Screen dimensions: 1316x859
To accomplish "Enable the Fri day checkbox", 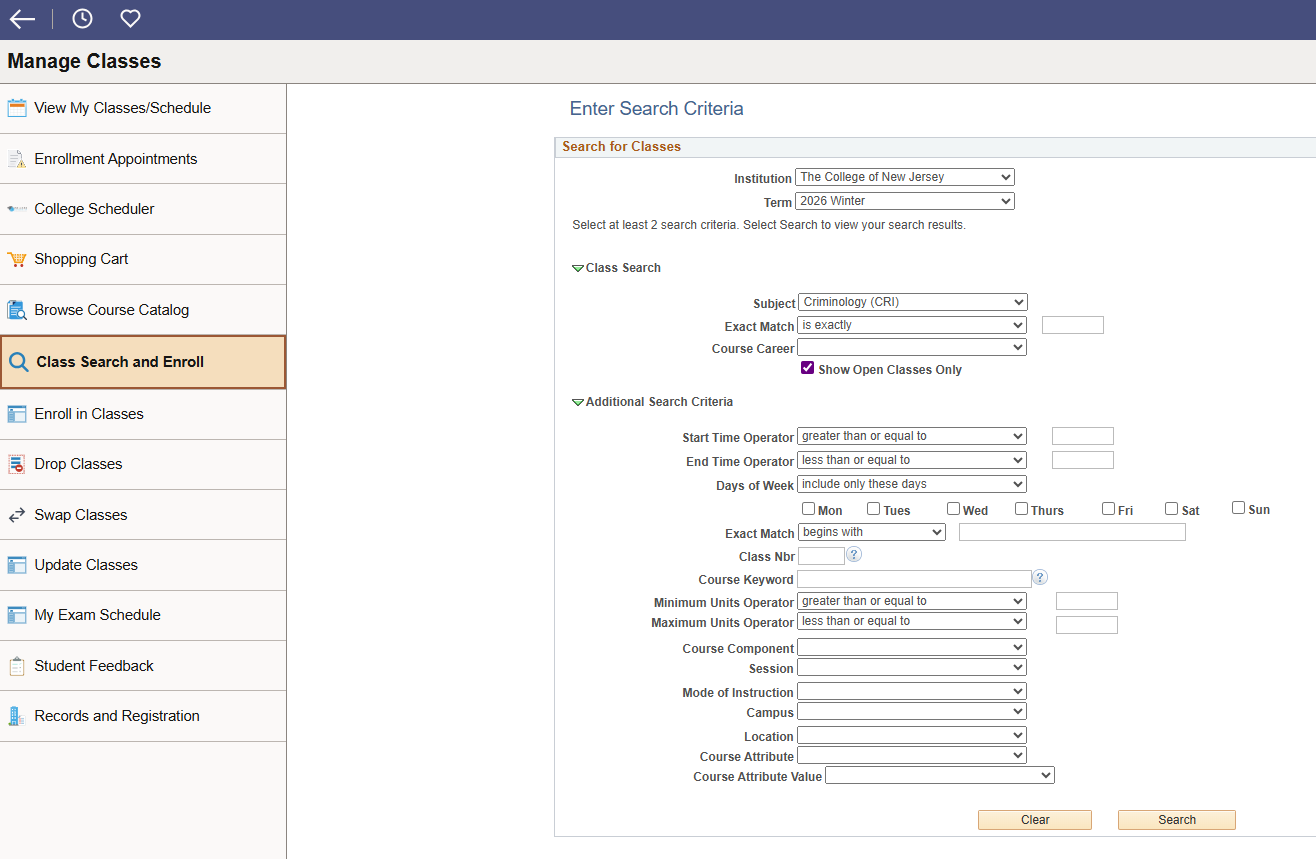I will 1108,509.
